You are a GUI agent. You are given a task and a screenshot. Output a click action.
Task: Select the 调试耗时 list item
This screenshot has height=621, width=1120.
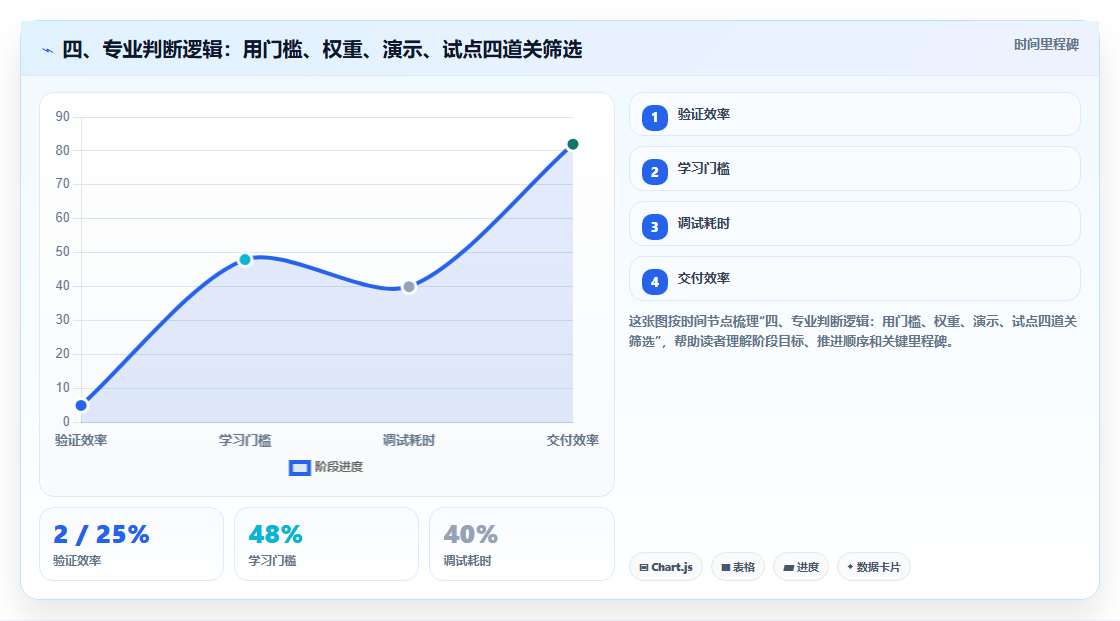point(854,224)
